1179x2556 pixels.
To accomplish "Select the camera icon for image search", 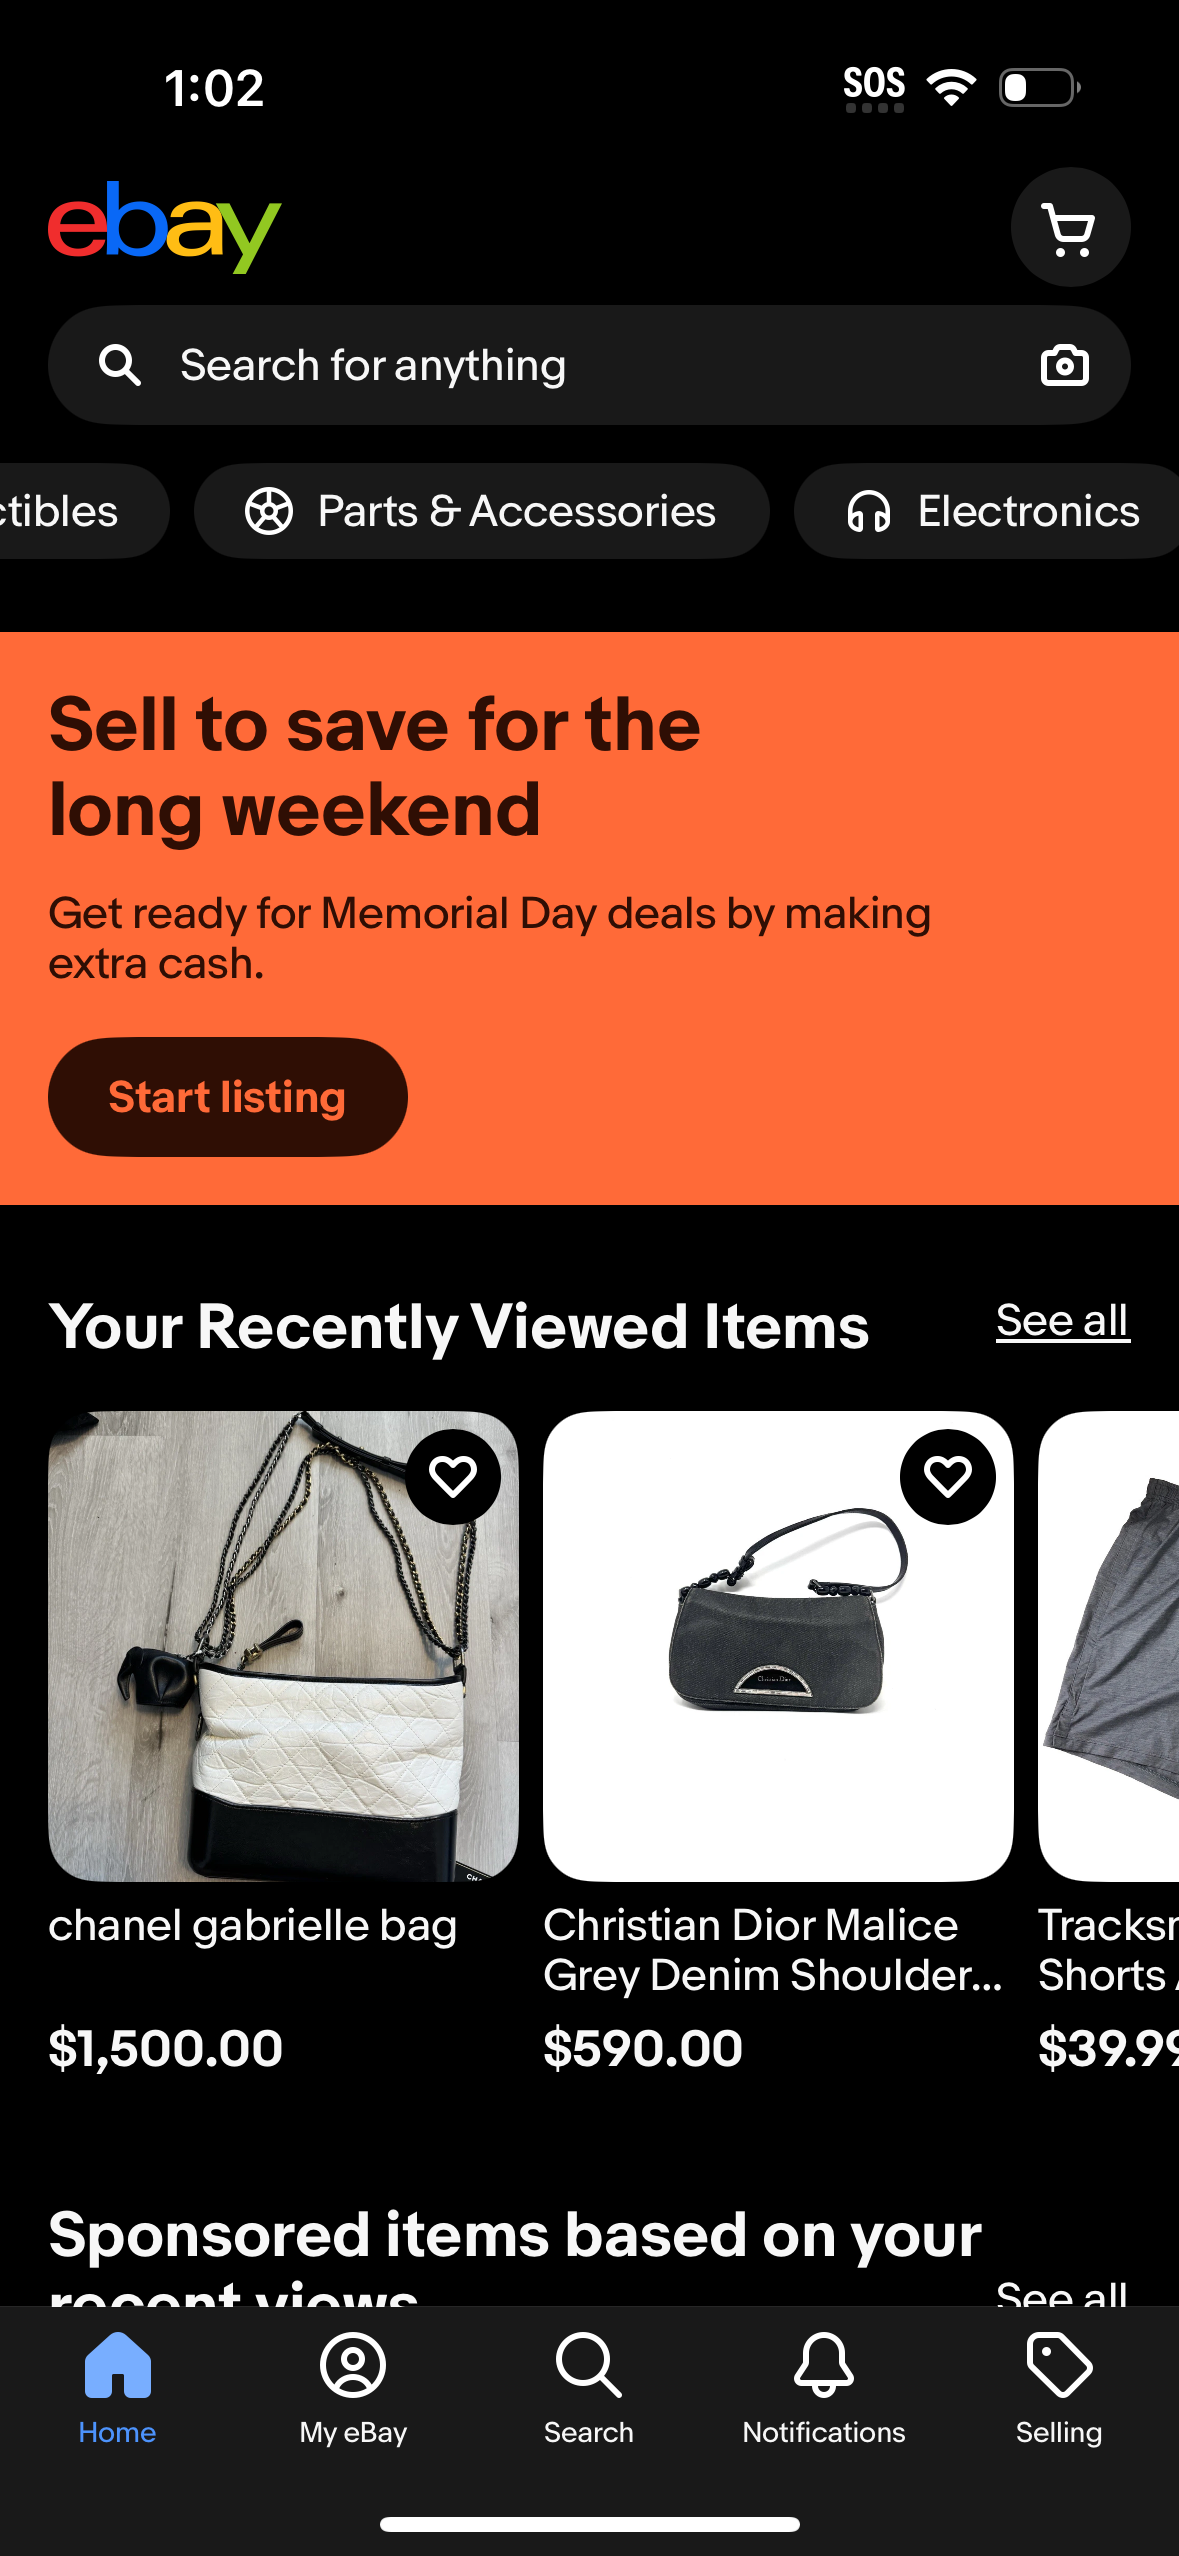I will [1064, 365].
